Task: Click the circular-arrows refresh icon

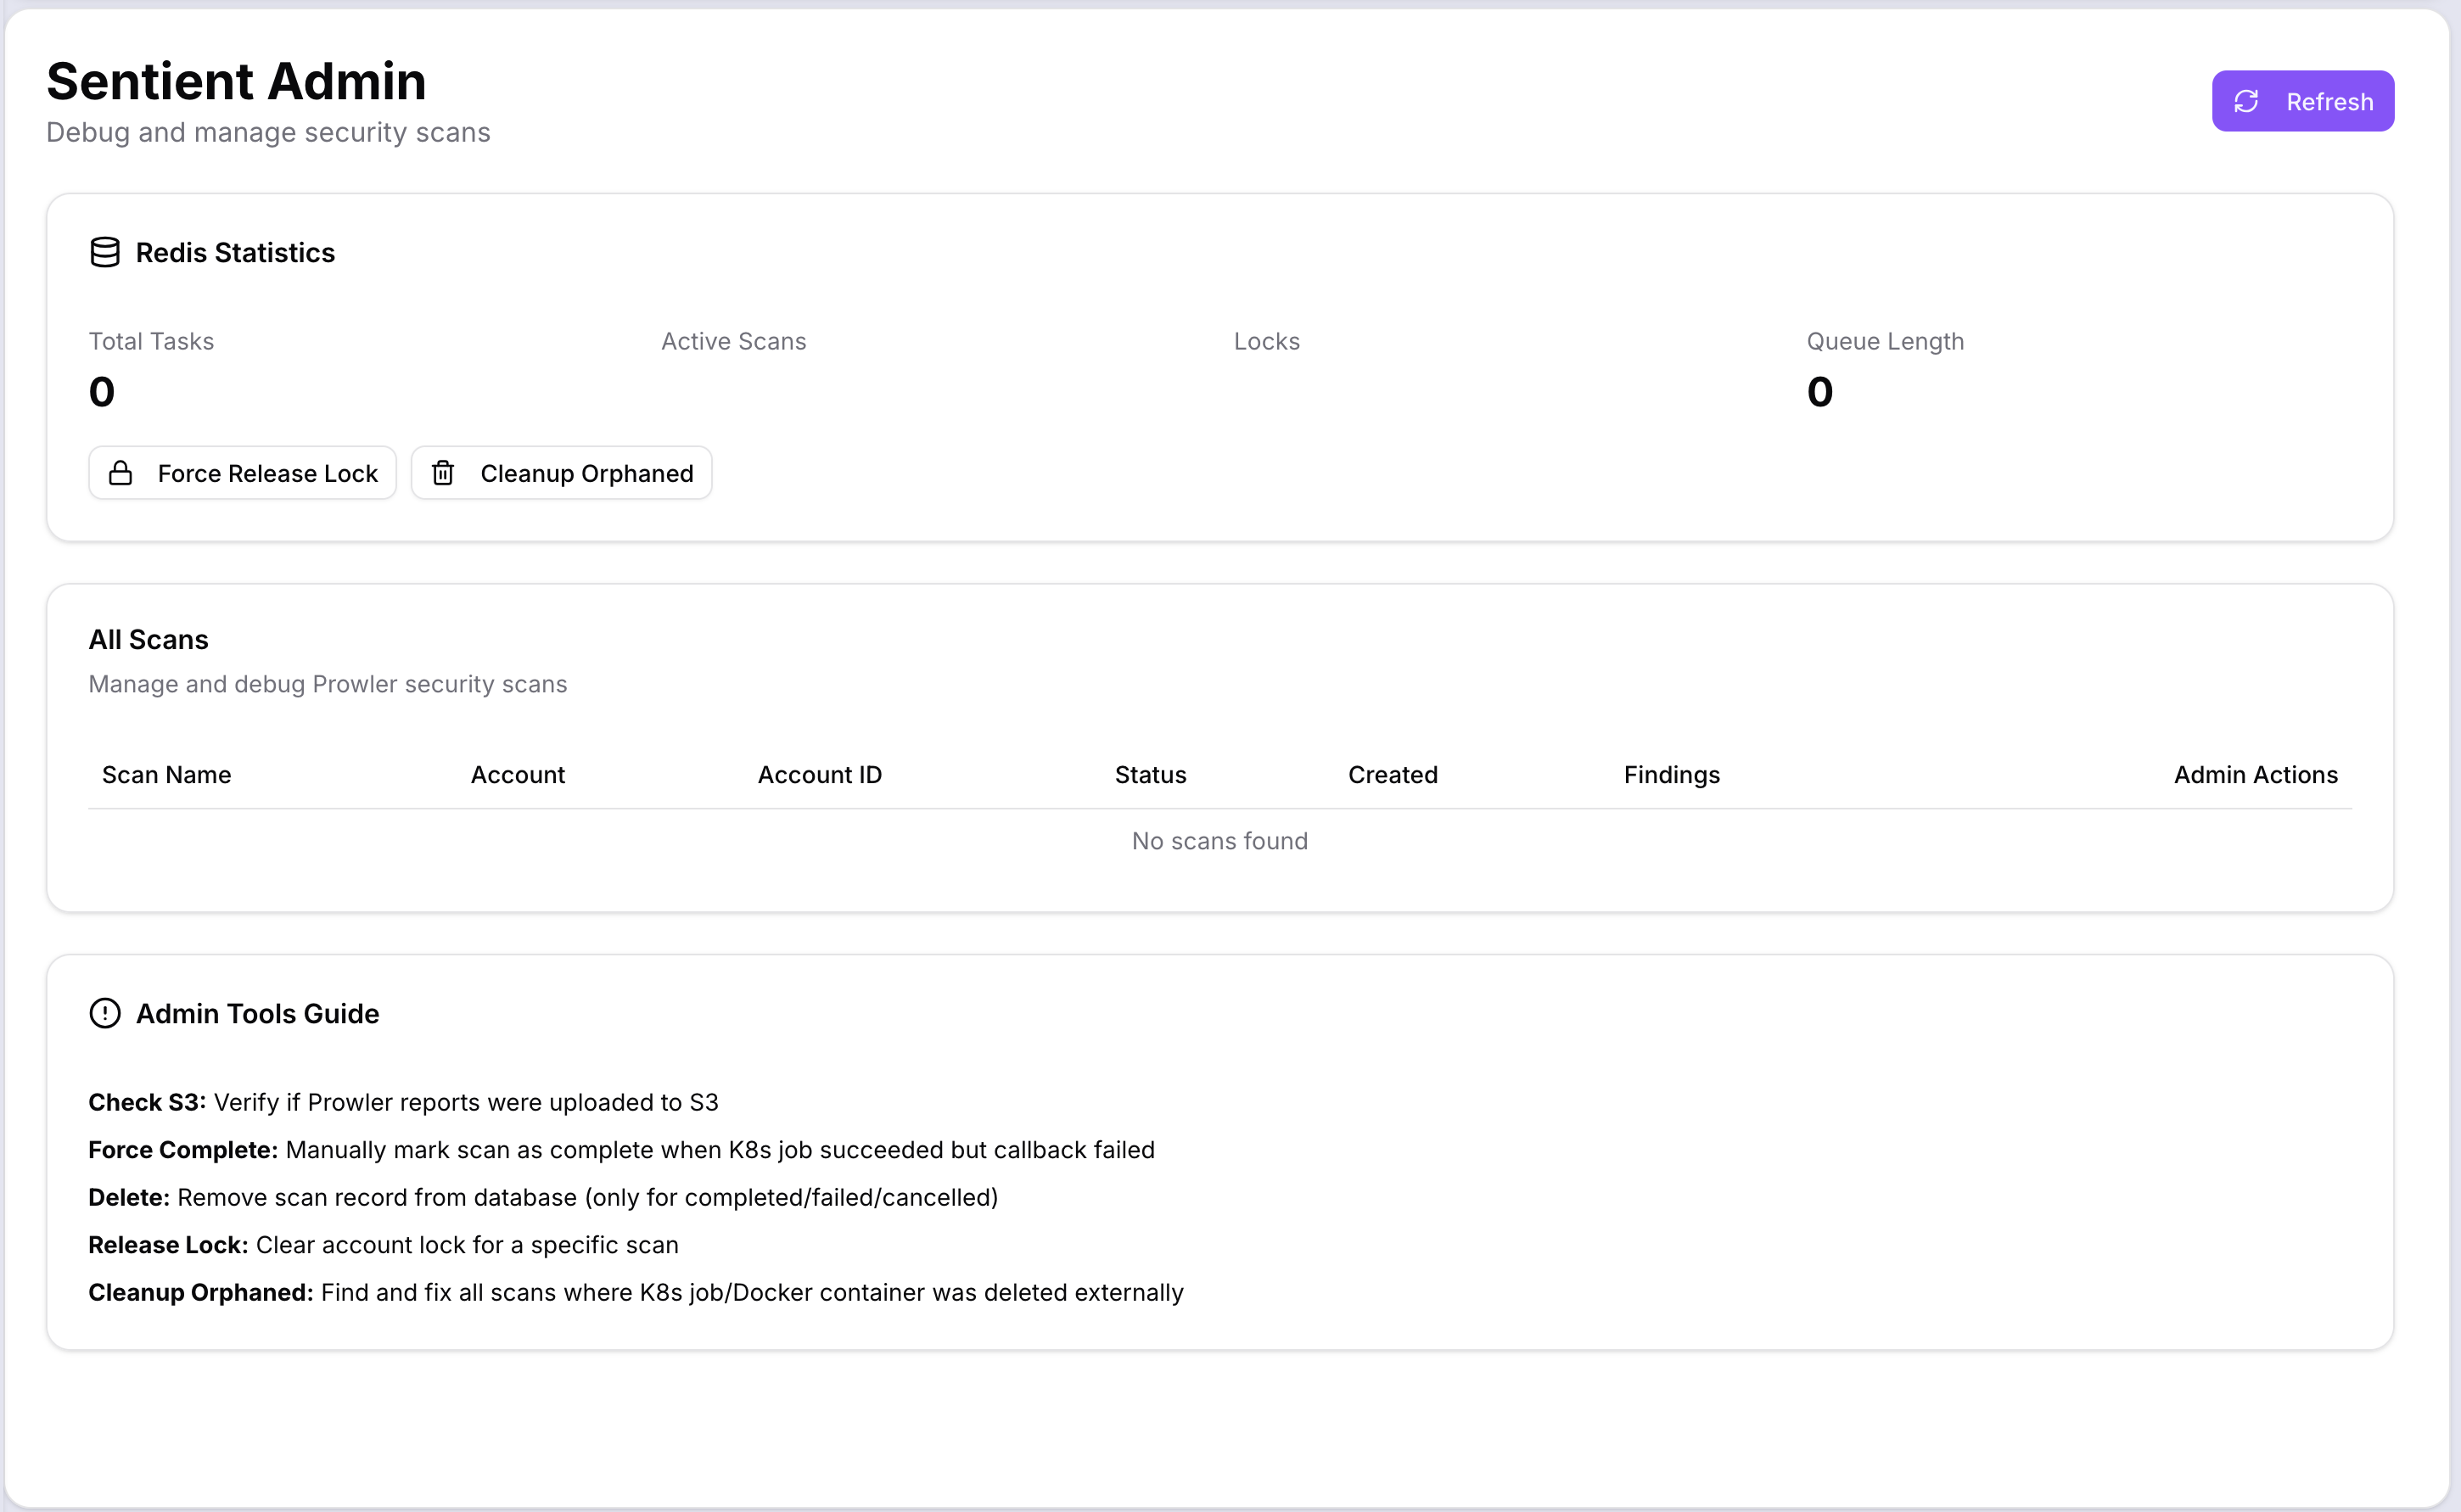Action: [2246, 101]
